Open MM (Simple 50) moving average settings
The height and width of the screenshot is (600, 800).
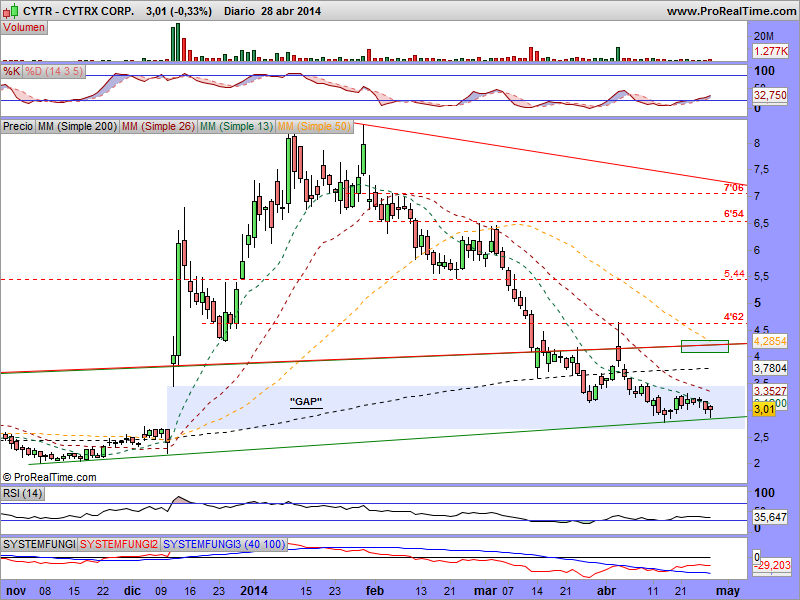tap(314, 126)
